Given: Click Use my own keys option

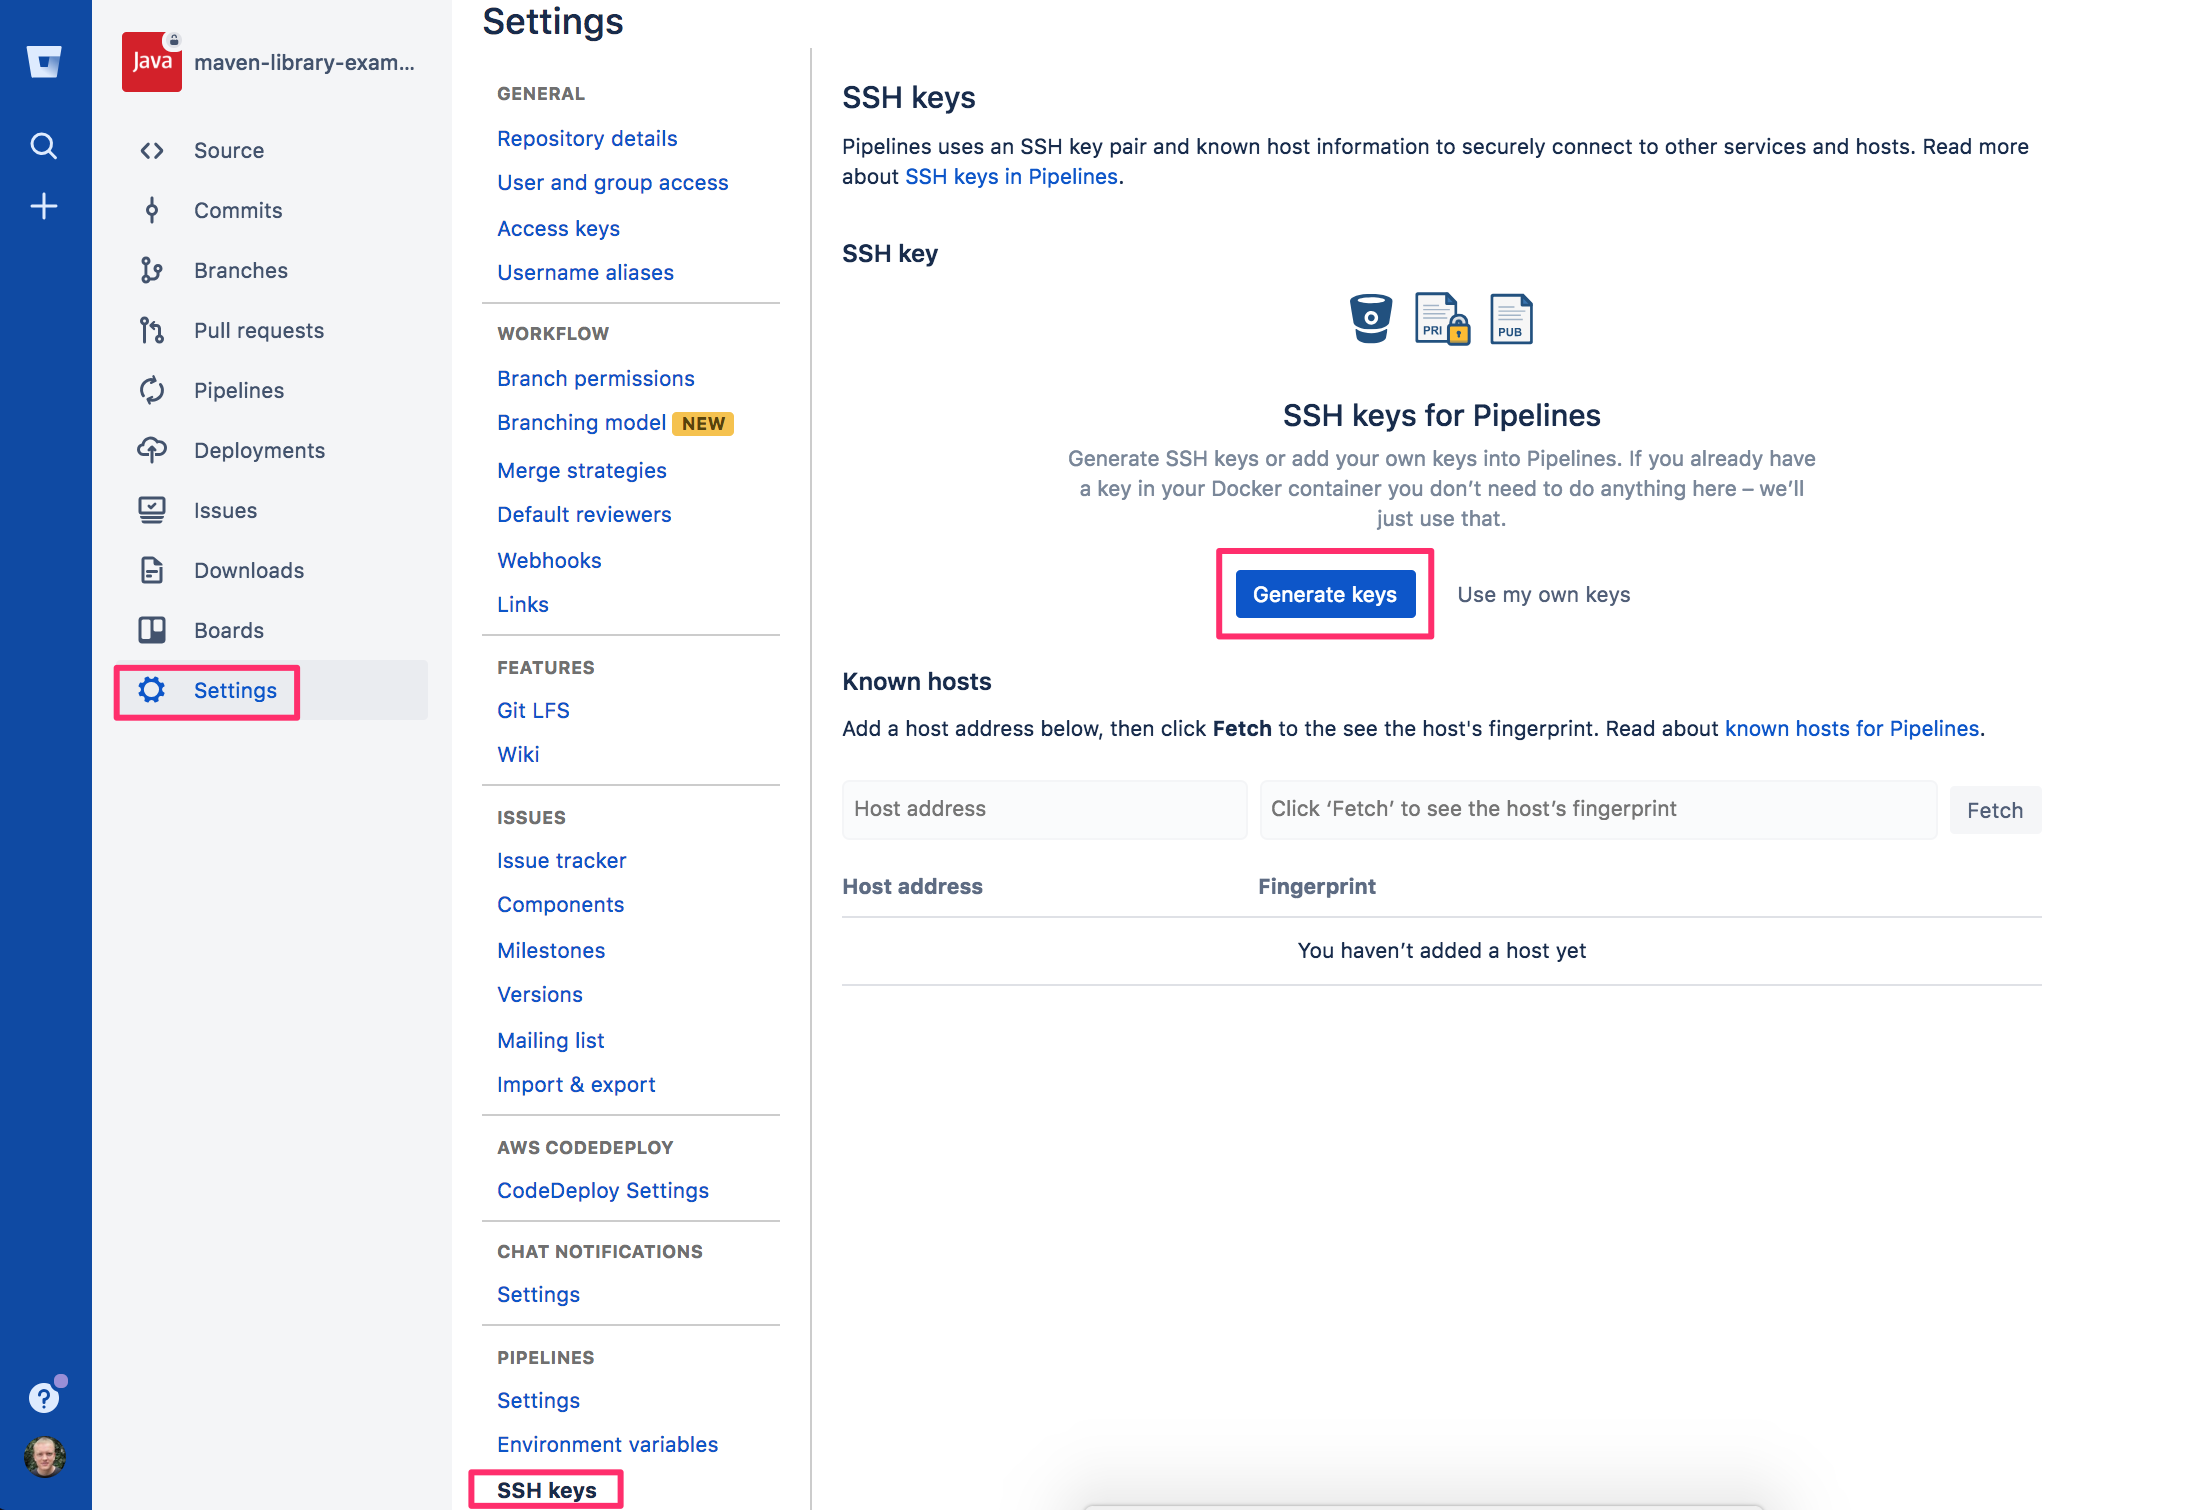Looking at the screenshot, I should click(1540, 592).
